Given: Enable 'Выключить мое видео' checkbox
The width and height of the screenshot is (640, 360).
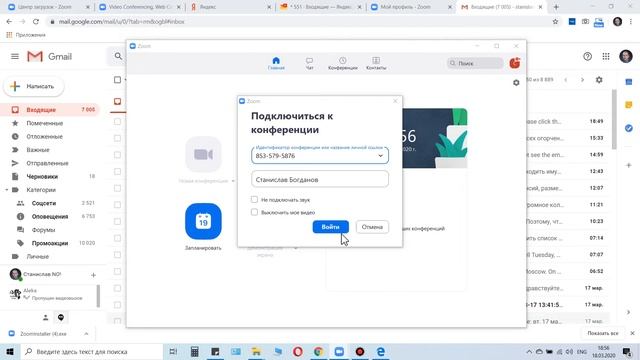Looking at the screenshot, I should 254,212.
